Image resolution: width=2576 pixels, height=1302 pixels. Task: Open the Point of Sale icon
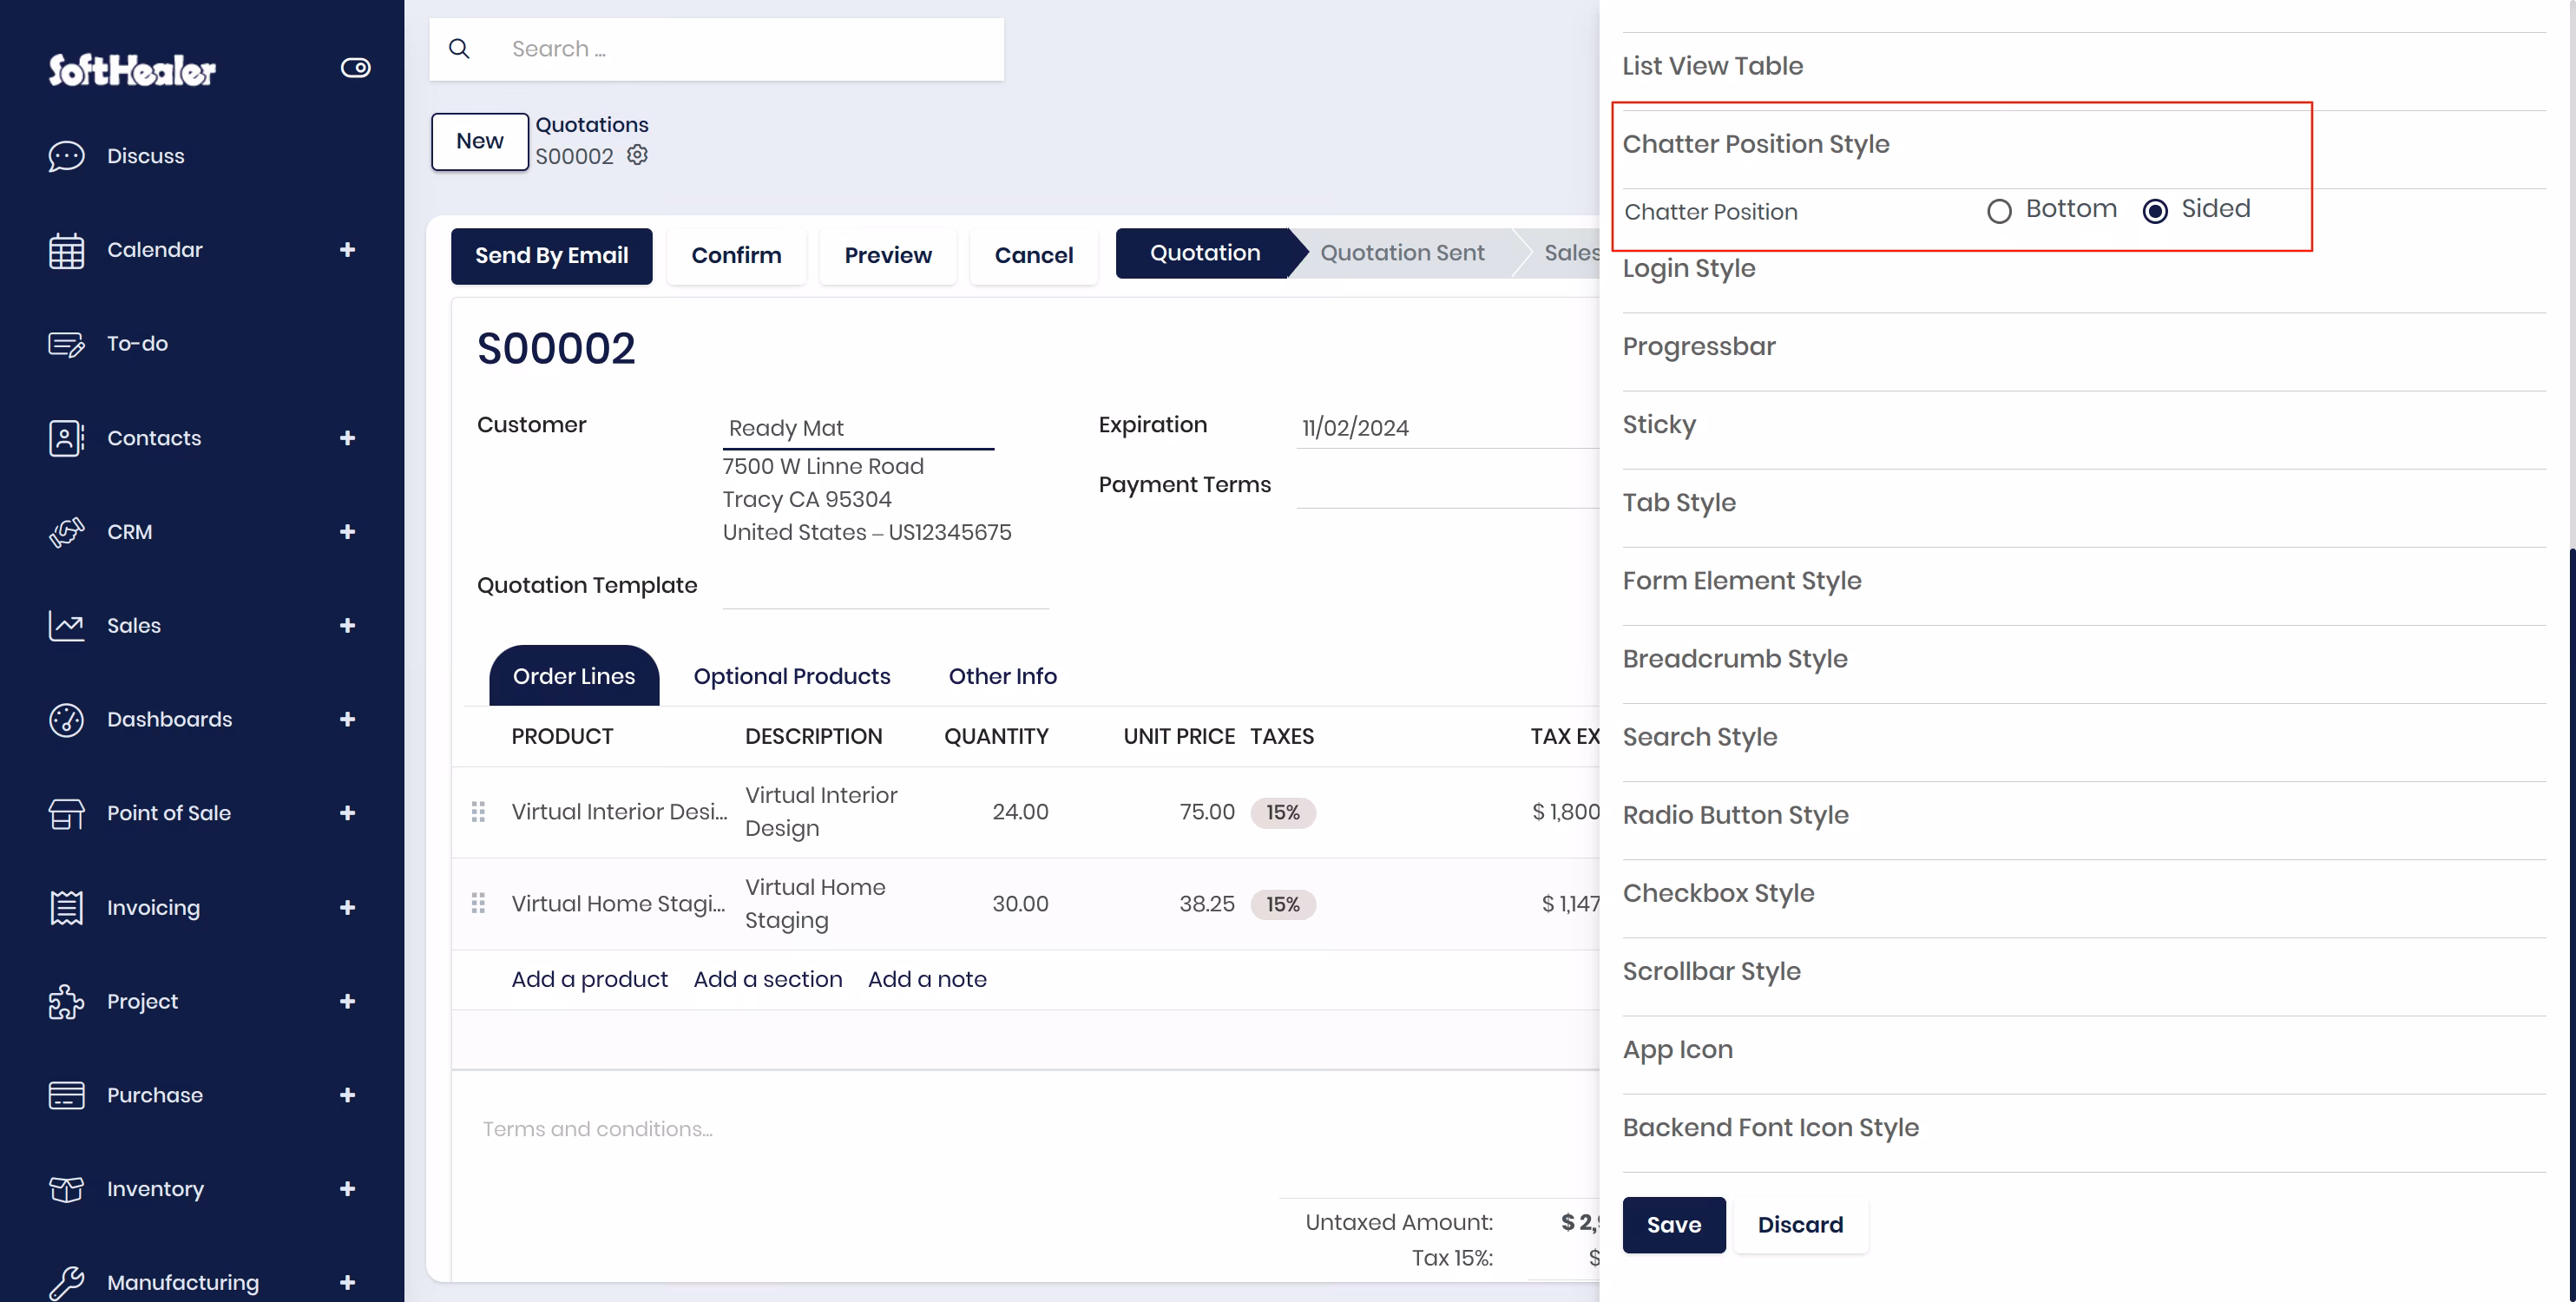click(x=66, y=813)
